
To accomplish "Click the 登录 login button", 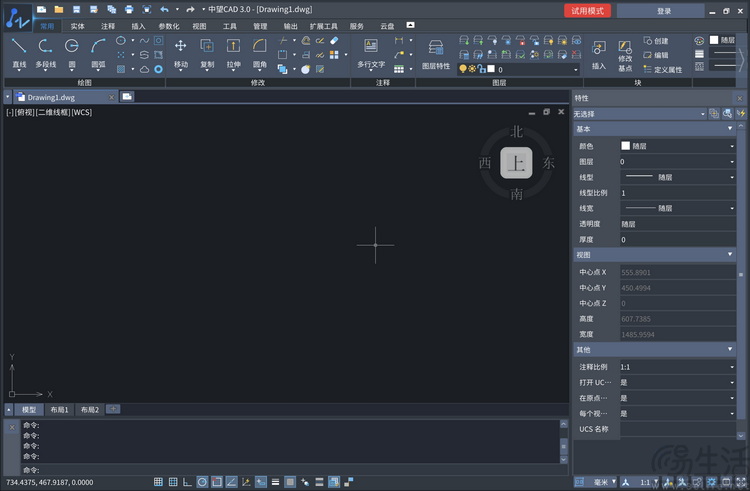I will pyautogui.click(x=664, y=10).
